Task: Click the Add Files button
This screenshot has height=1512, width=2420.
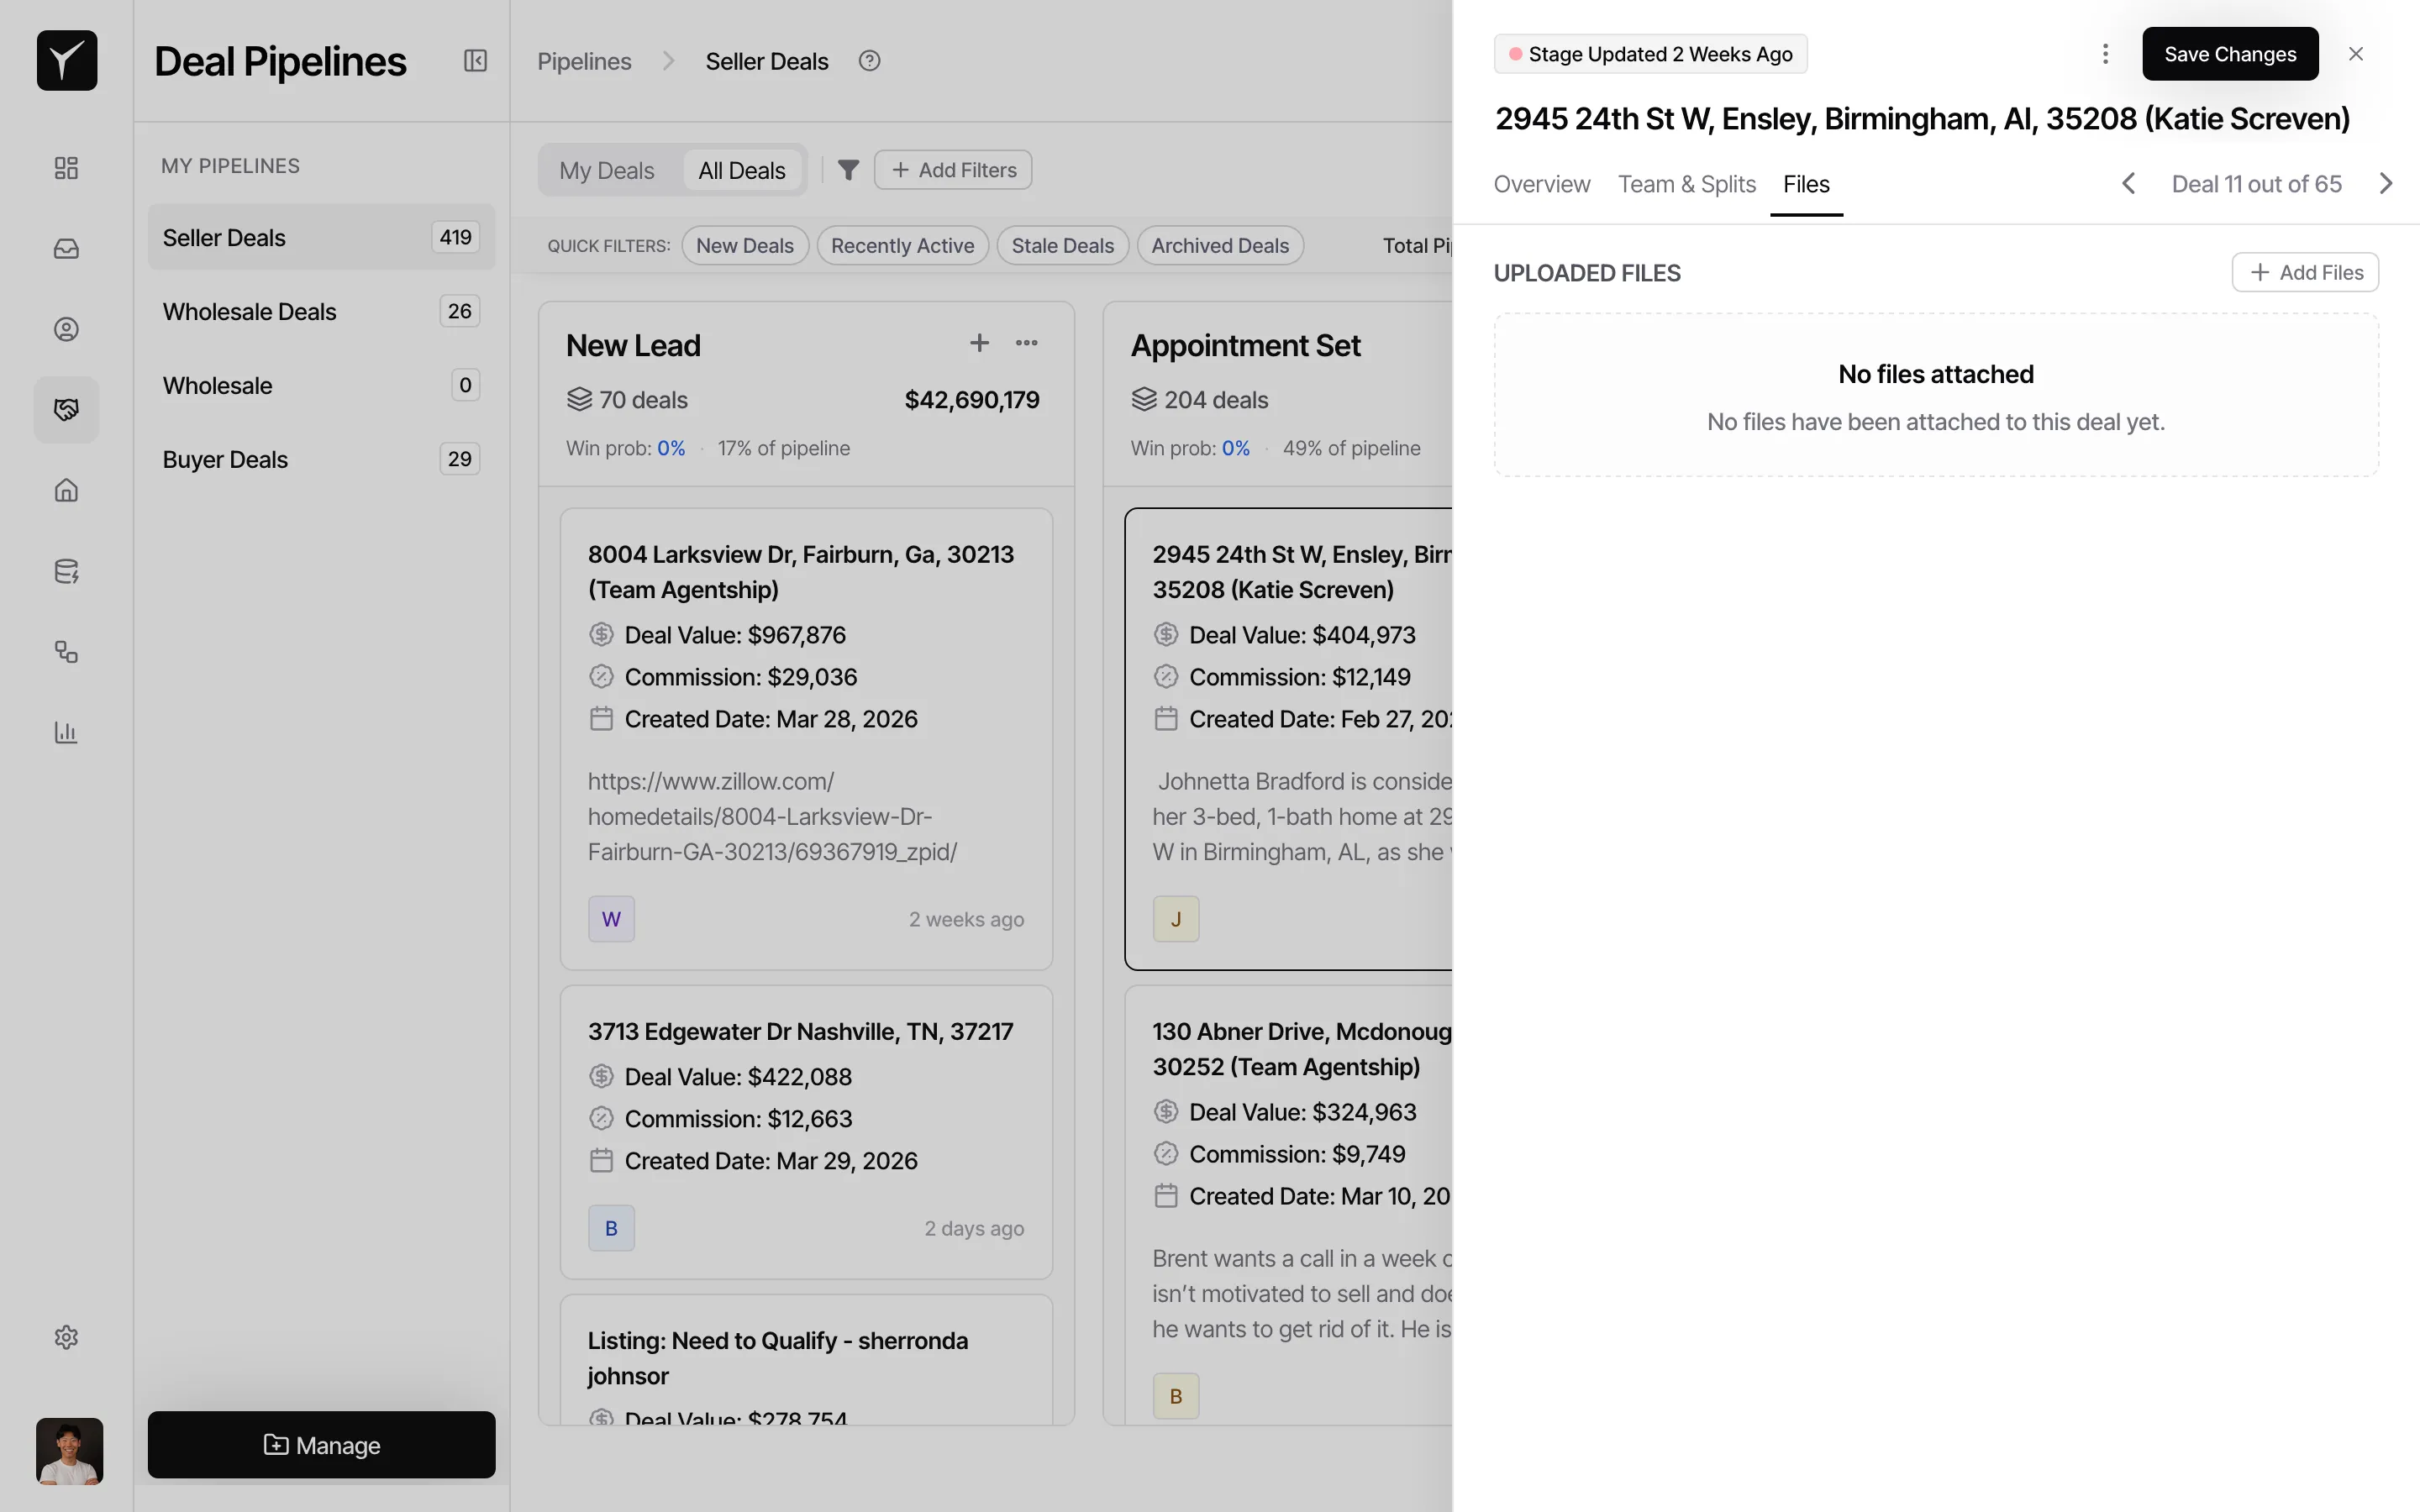Action: click(2304, 272)
